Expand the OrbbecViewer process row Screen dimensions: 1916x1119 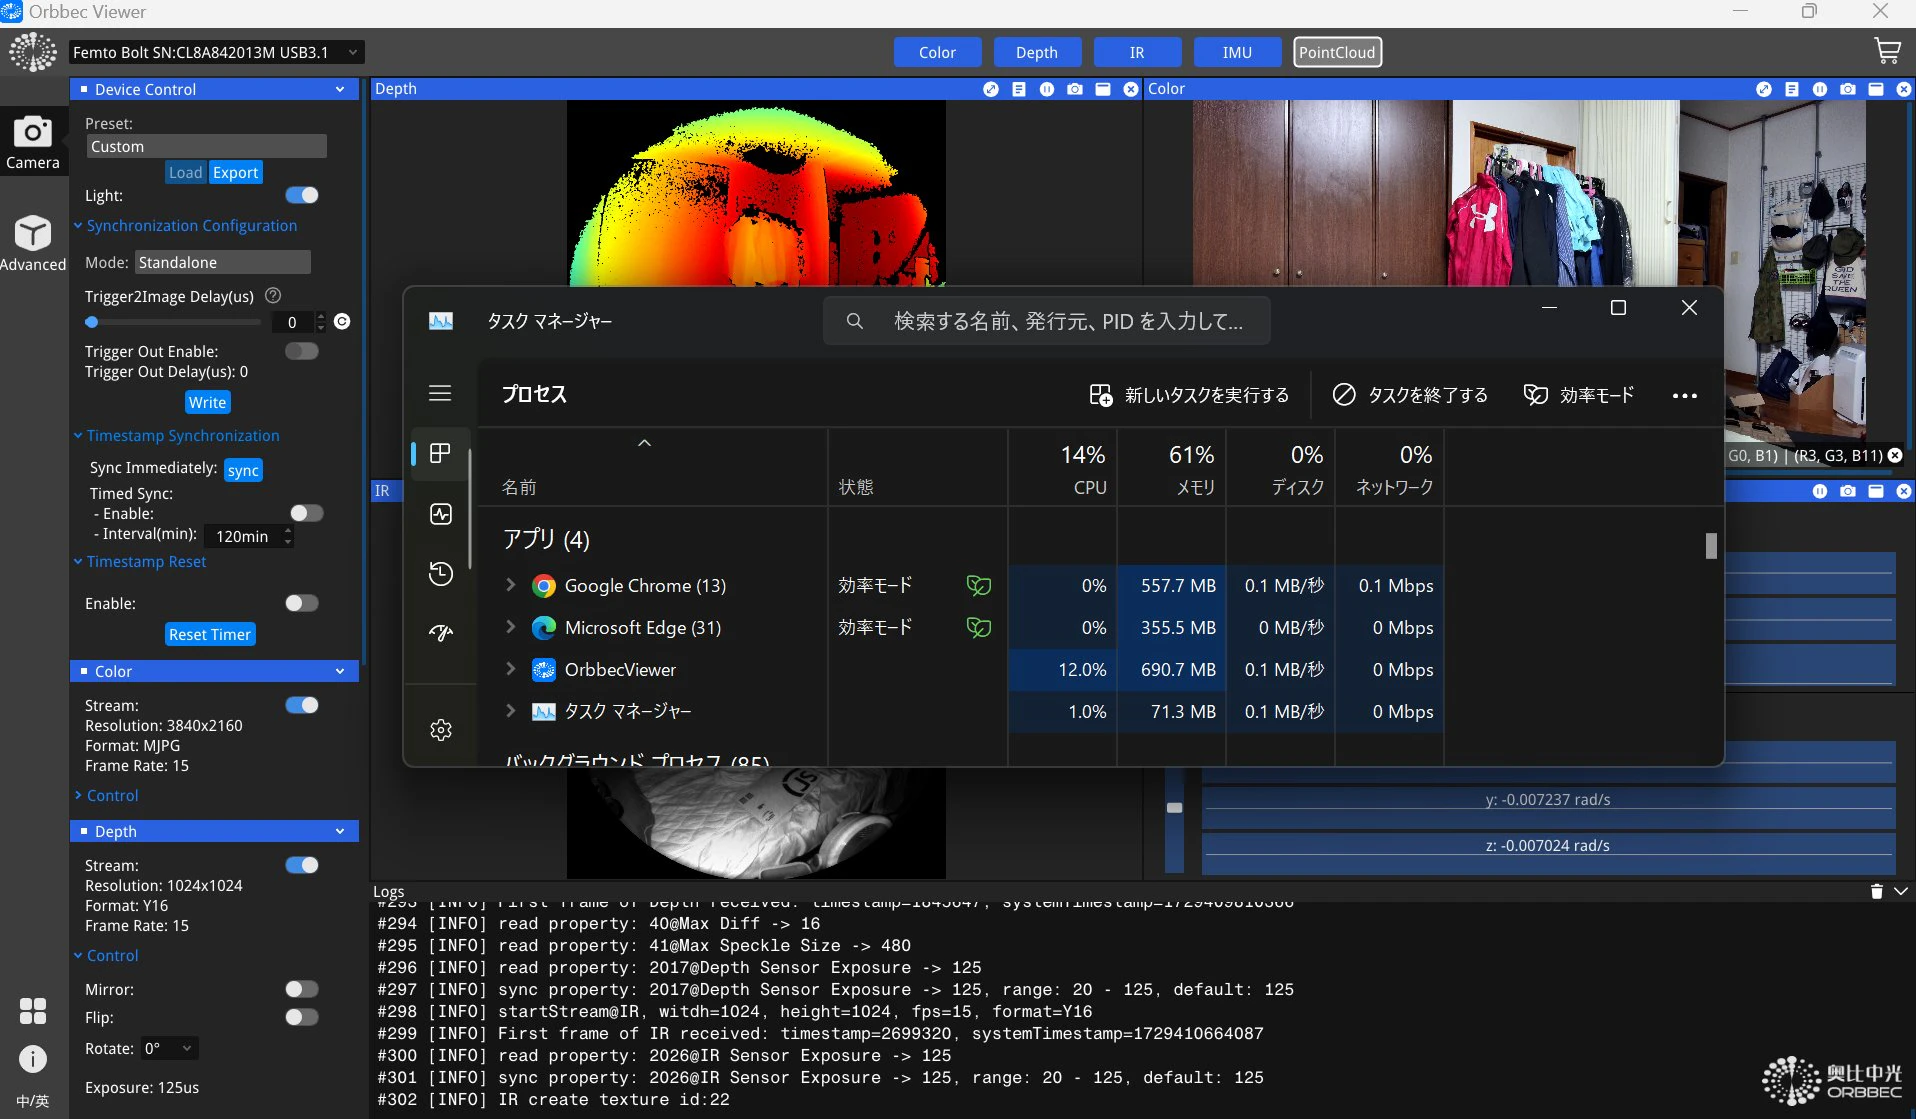[x=511, y=669]
